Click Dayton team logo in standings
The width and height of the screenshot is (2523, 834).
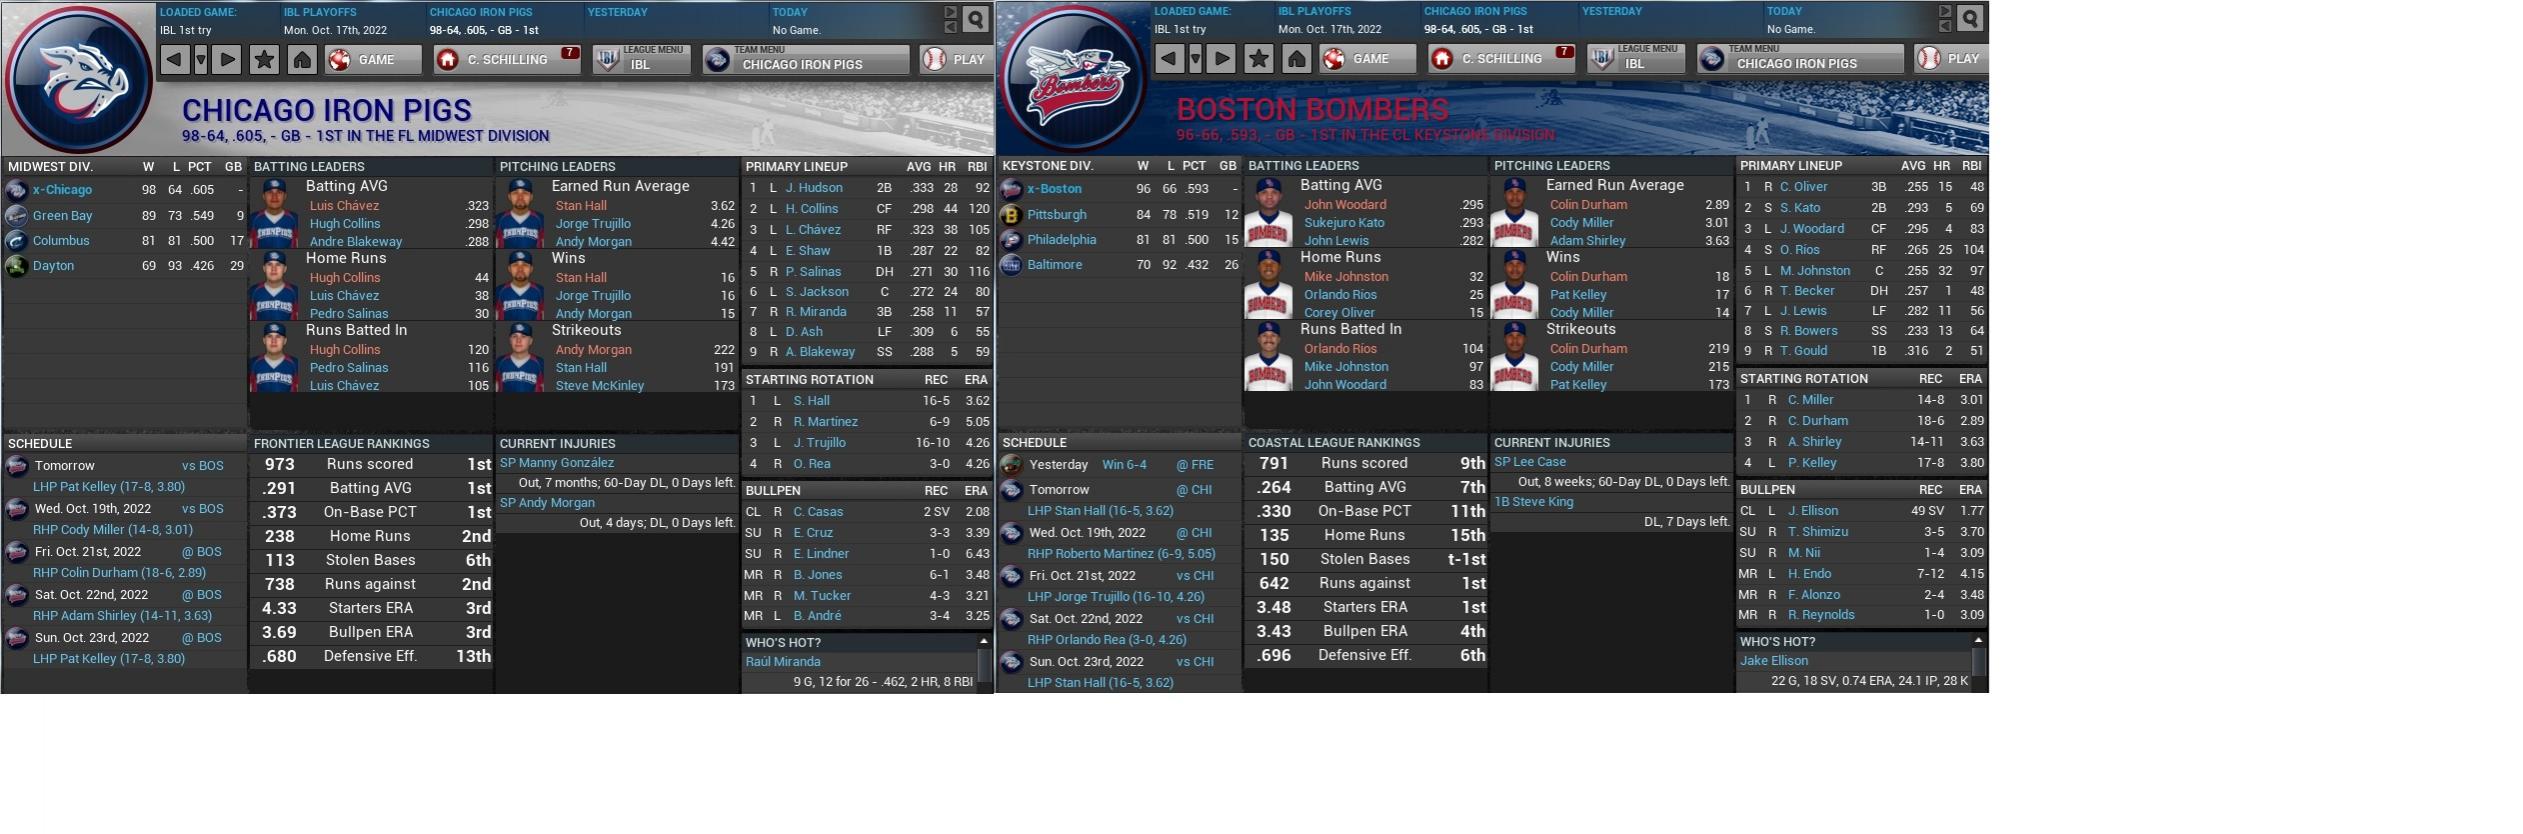coord(16,266)
